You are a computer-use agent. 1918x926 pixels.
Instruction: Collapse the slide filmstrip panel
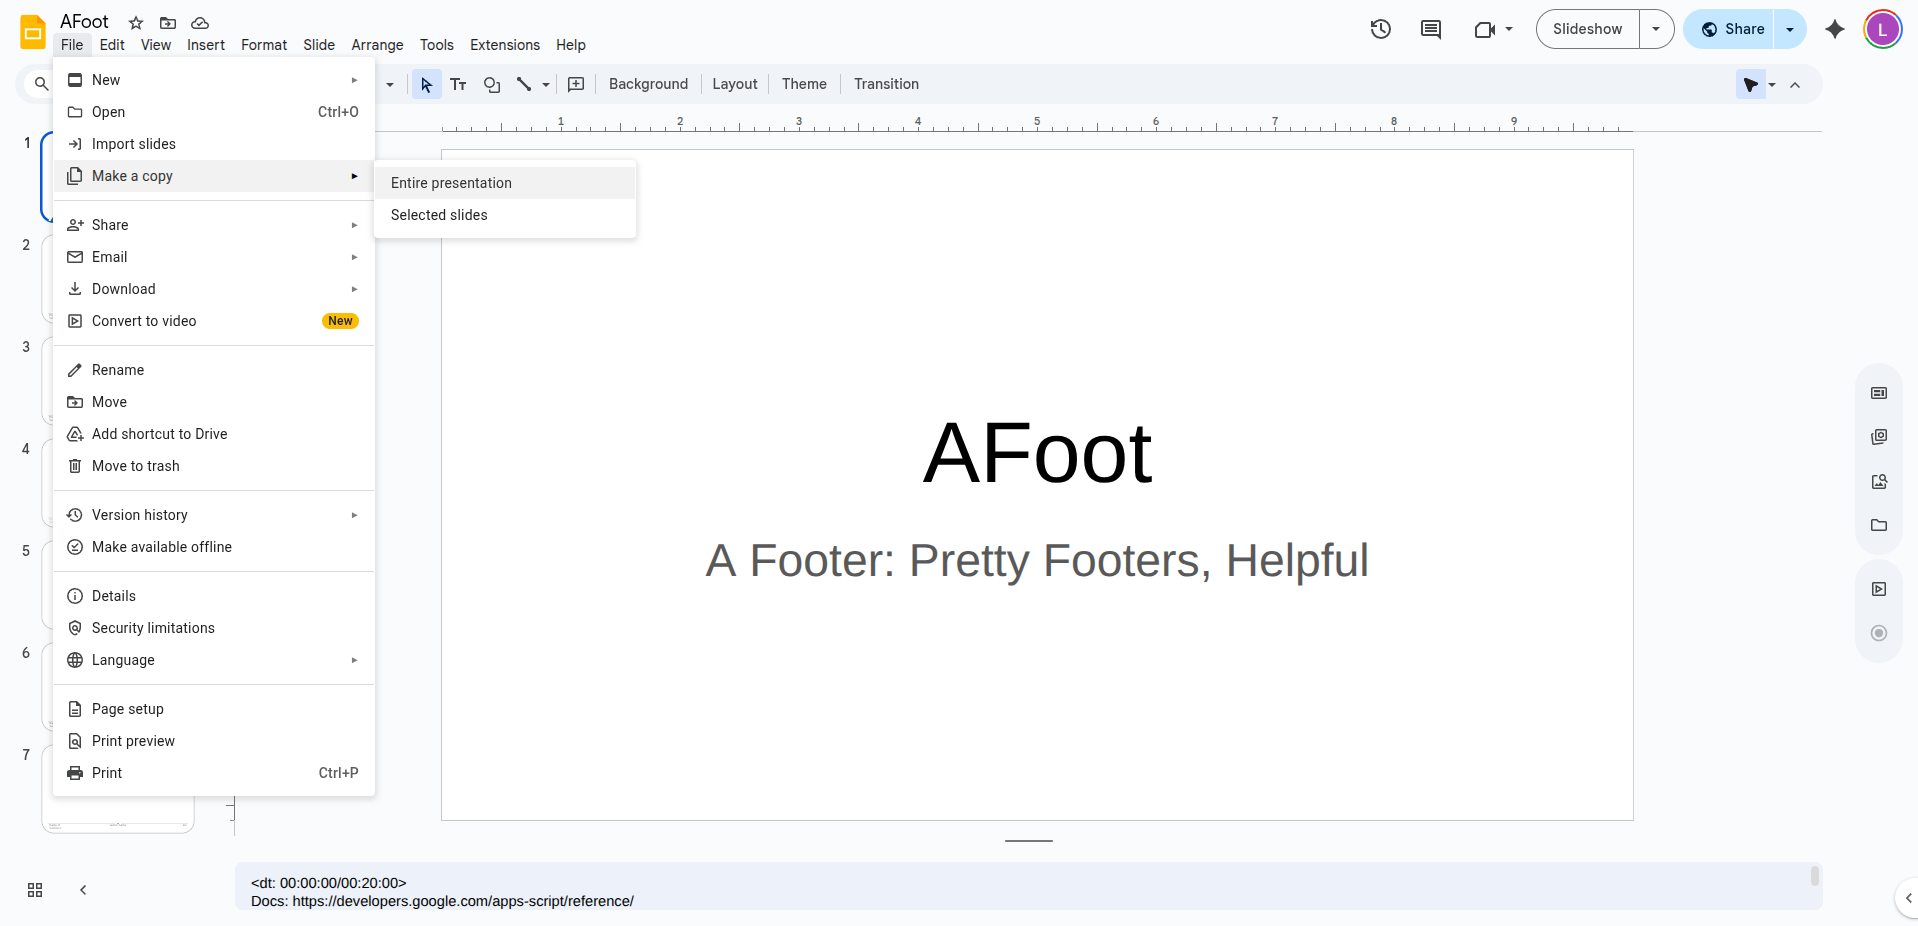click(83, 890)
